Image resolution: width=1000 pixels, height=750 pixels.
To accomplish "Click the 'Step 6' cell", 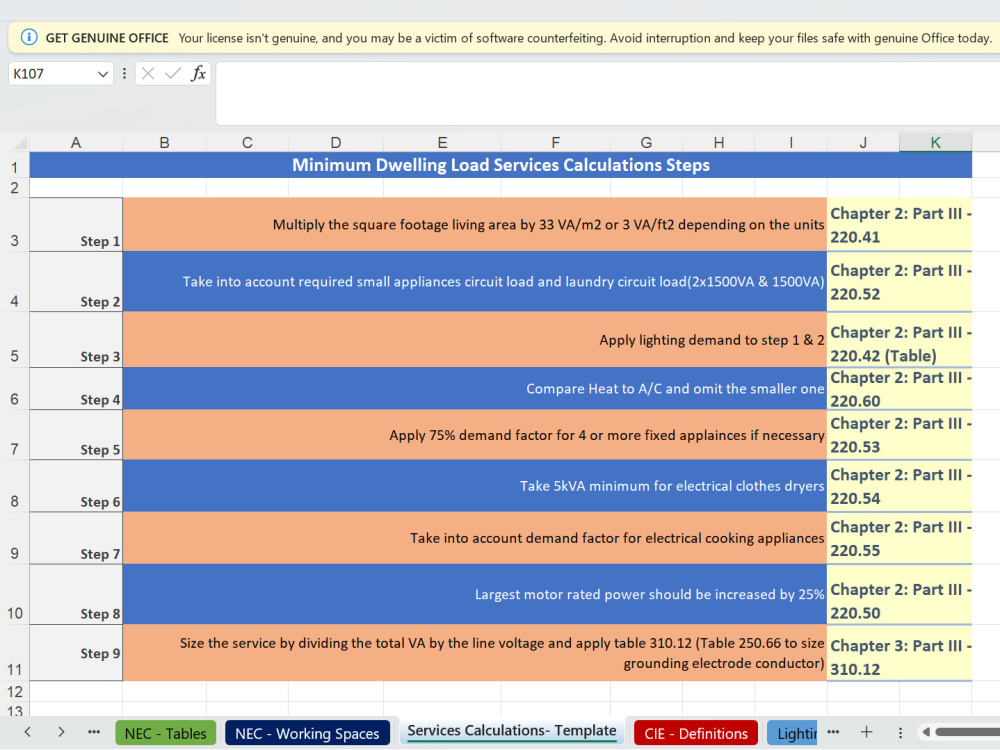I will coord(76,485).
